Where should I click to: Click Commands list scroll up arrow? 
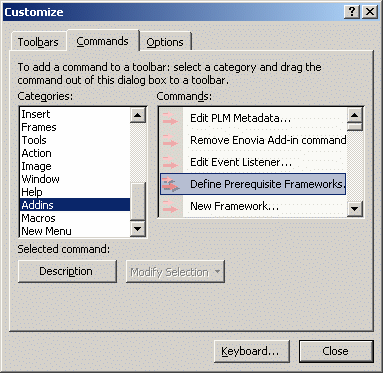click(354, 116)
